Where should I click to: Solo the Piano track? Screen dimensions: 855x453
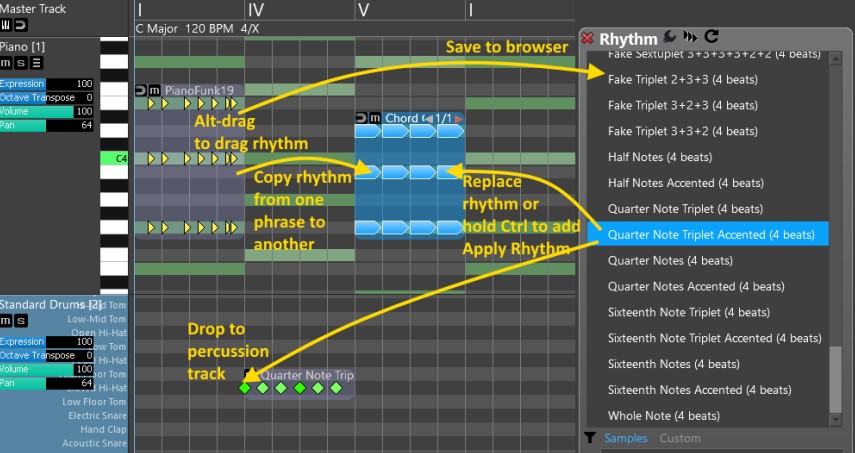(x=20, y=63)
